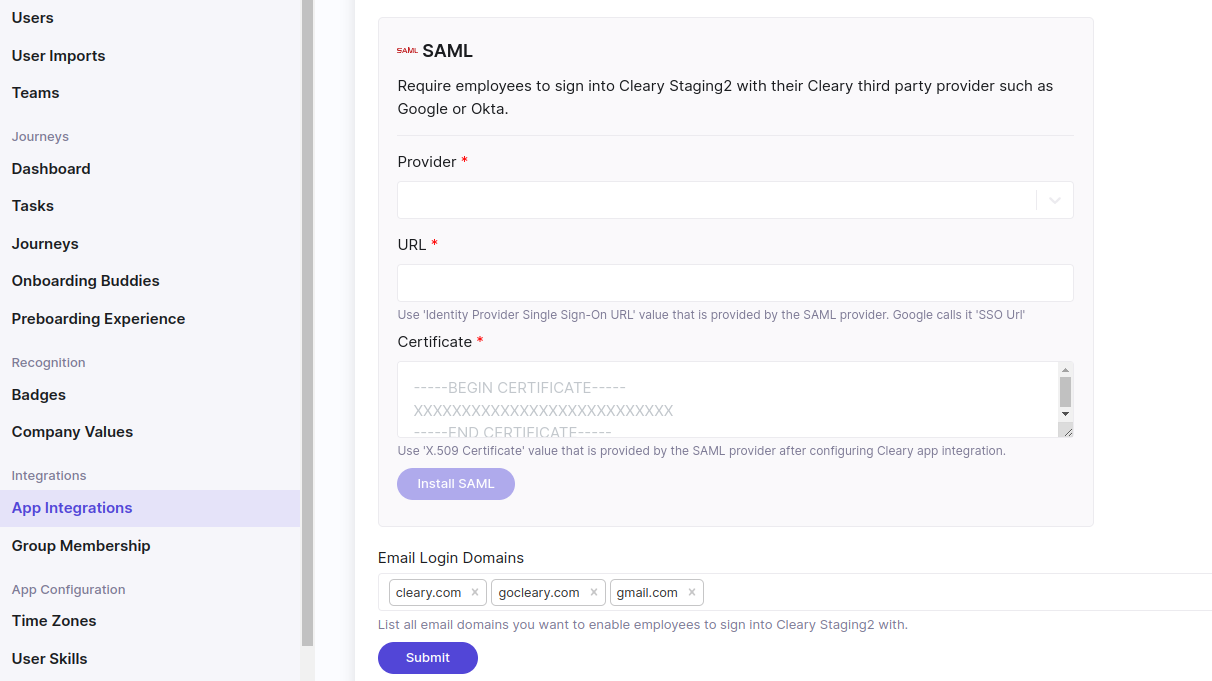Click the Integrations section label

coord(49,476)
